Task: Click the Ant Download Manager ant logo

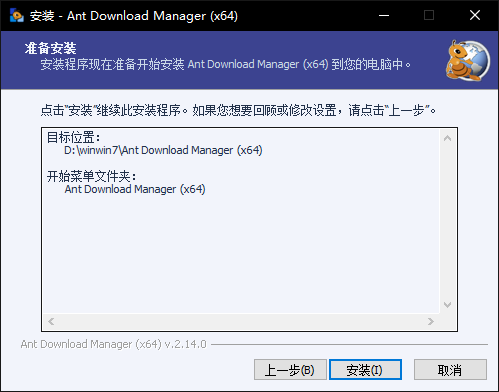Action: [x=467, y=60]
